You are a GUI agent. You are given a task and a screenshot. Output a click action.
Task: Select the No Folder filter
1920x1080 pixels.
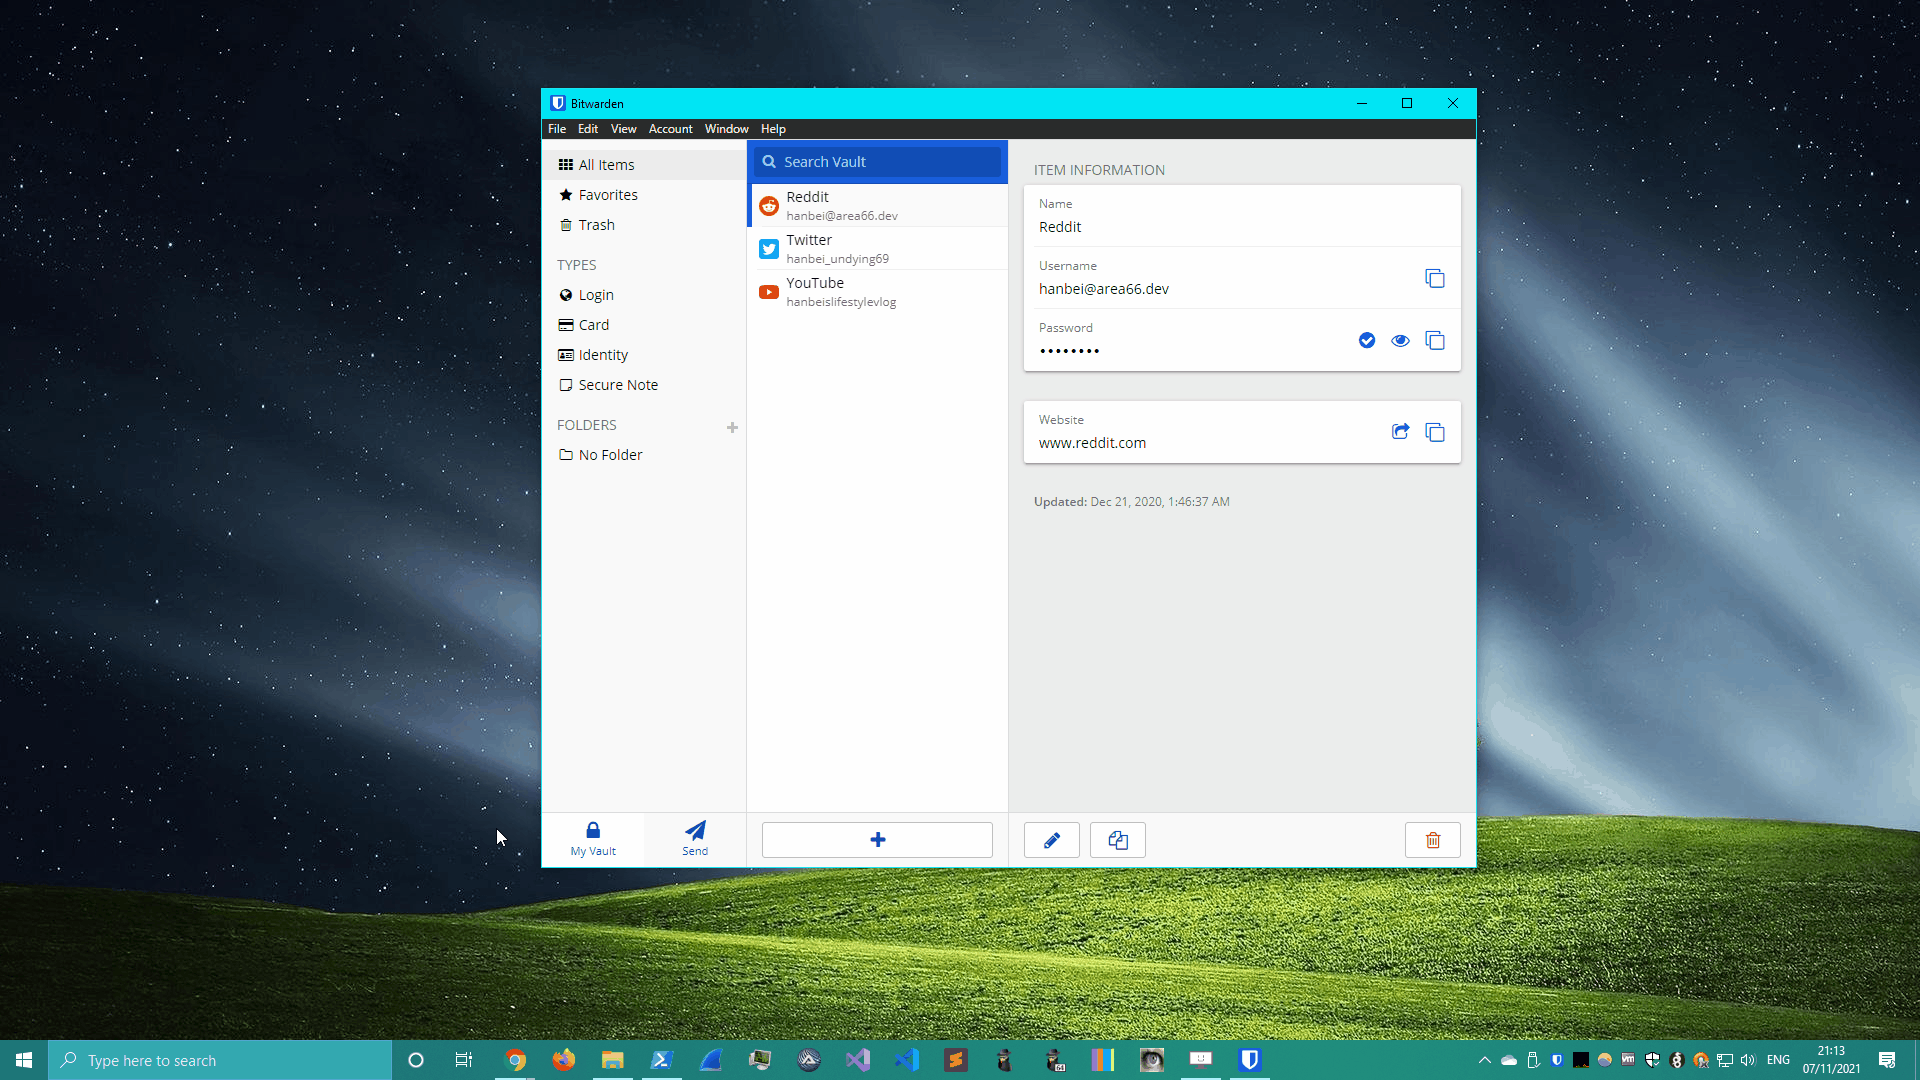[644, 455]
